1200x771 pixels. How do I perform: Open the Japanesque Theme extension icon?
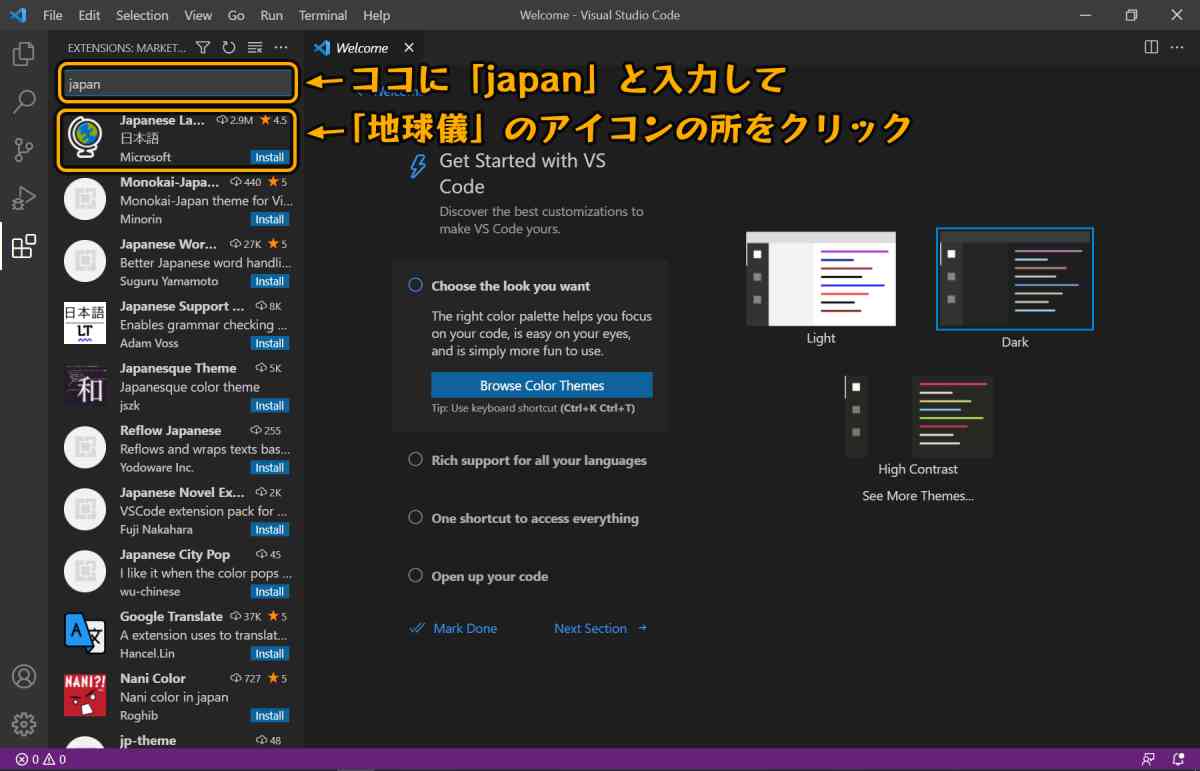pos(85,385)
